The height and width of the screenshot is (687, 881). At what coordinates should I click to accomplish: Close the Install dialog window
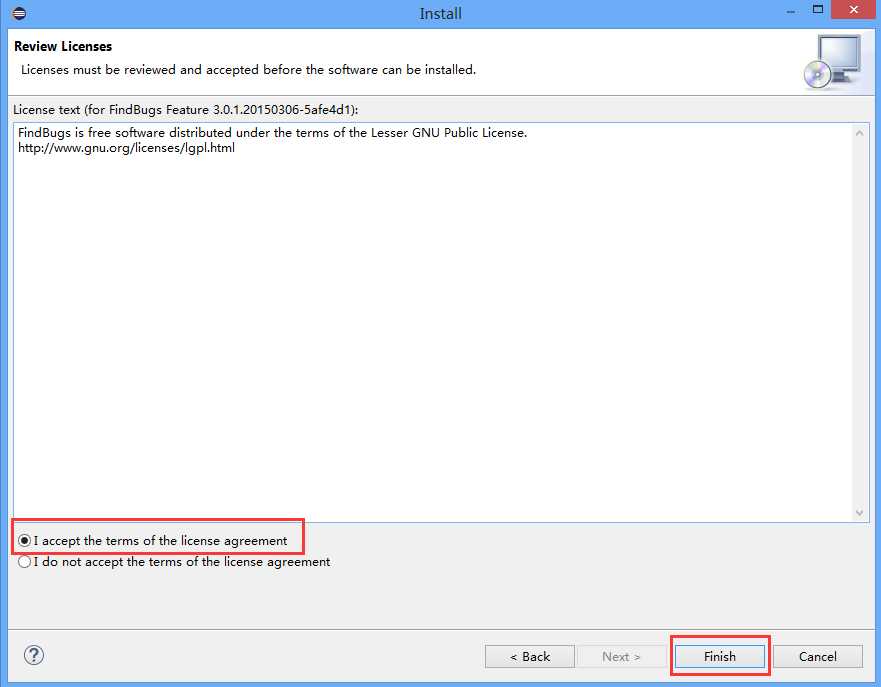pyautogui.click(x=854, y=10)
